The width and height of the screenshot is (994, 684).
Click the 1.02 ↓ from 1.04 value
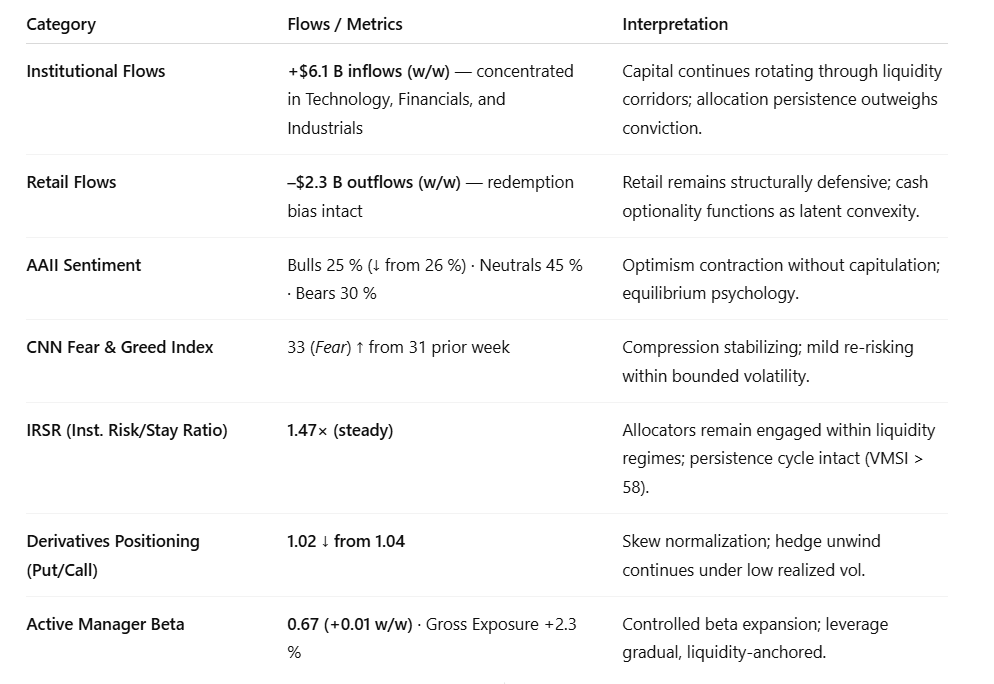pos(346,541)
